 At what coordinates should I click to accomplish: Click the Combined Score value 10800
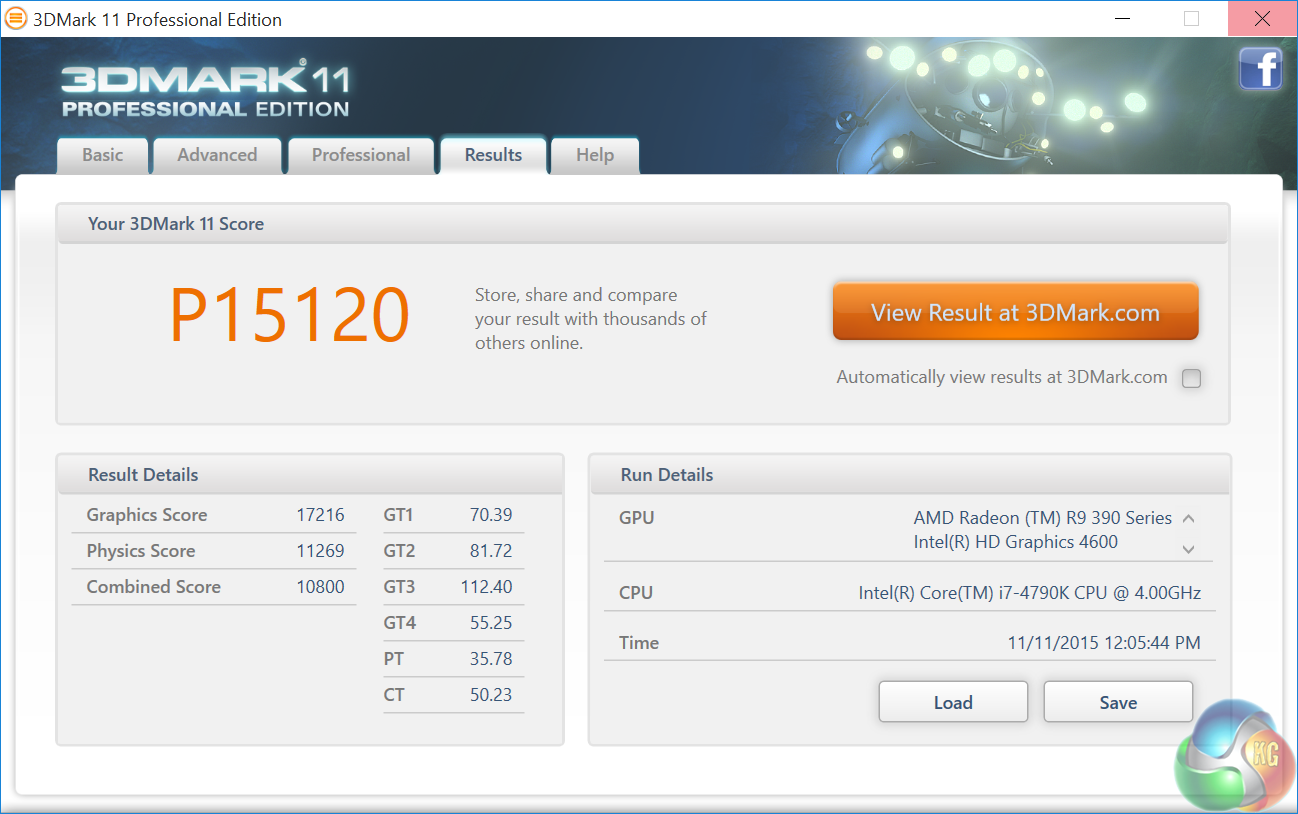320,587
